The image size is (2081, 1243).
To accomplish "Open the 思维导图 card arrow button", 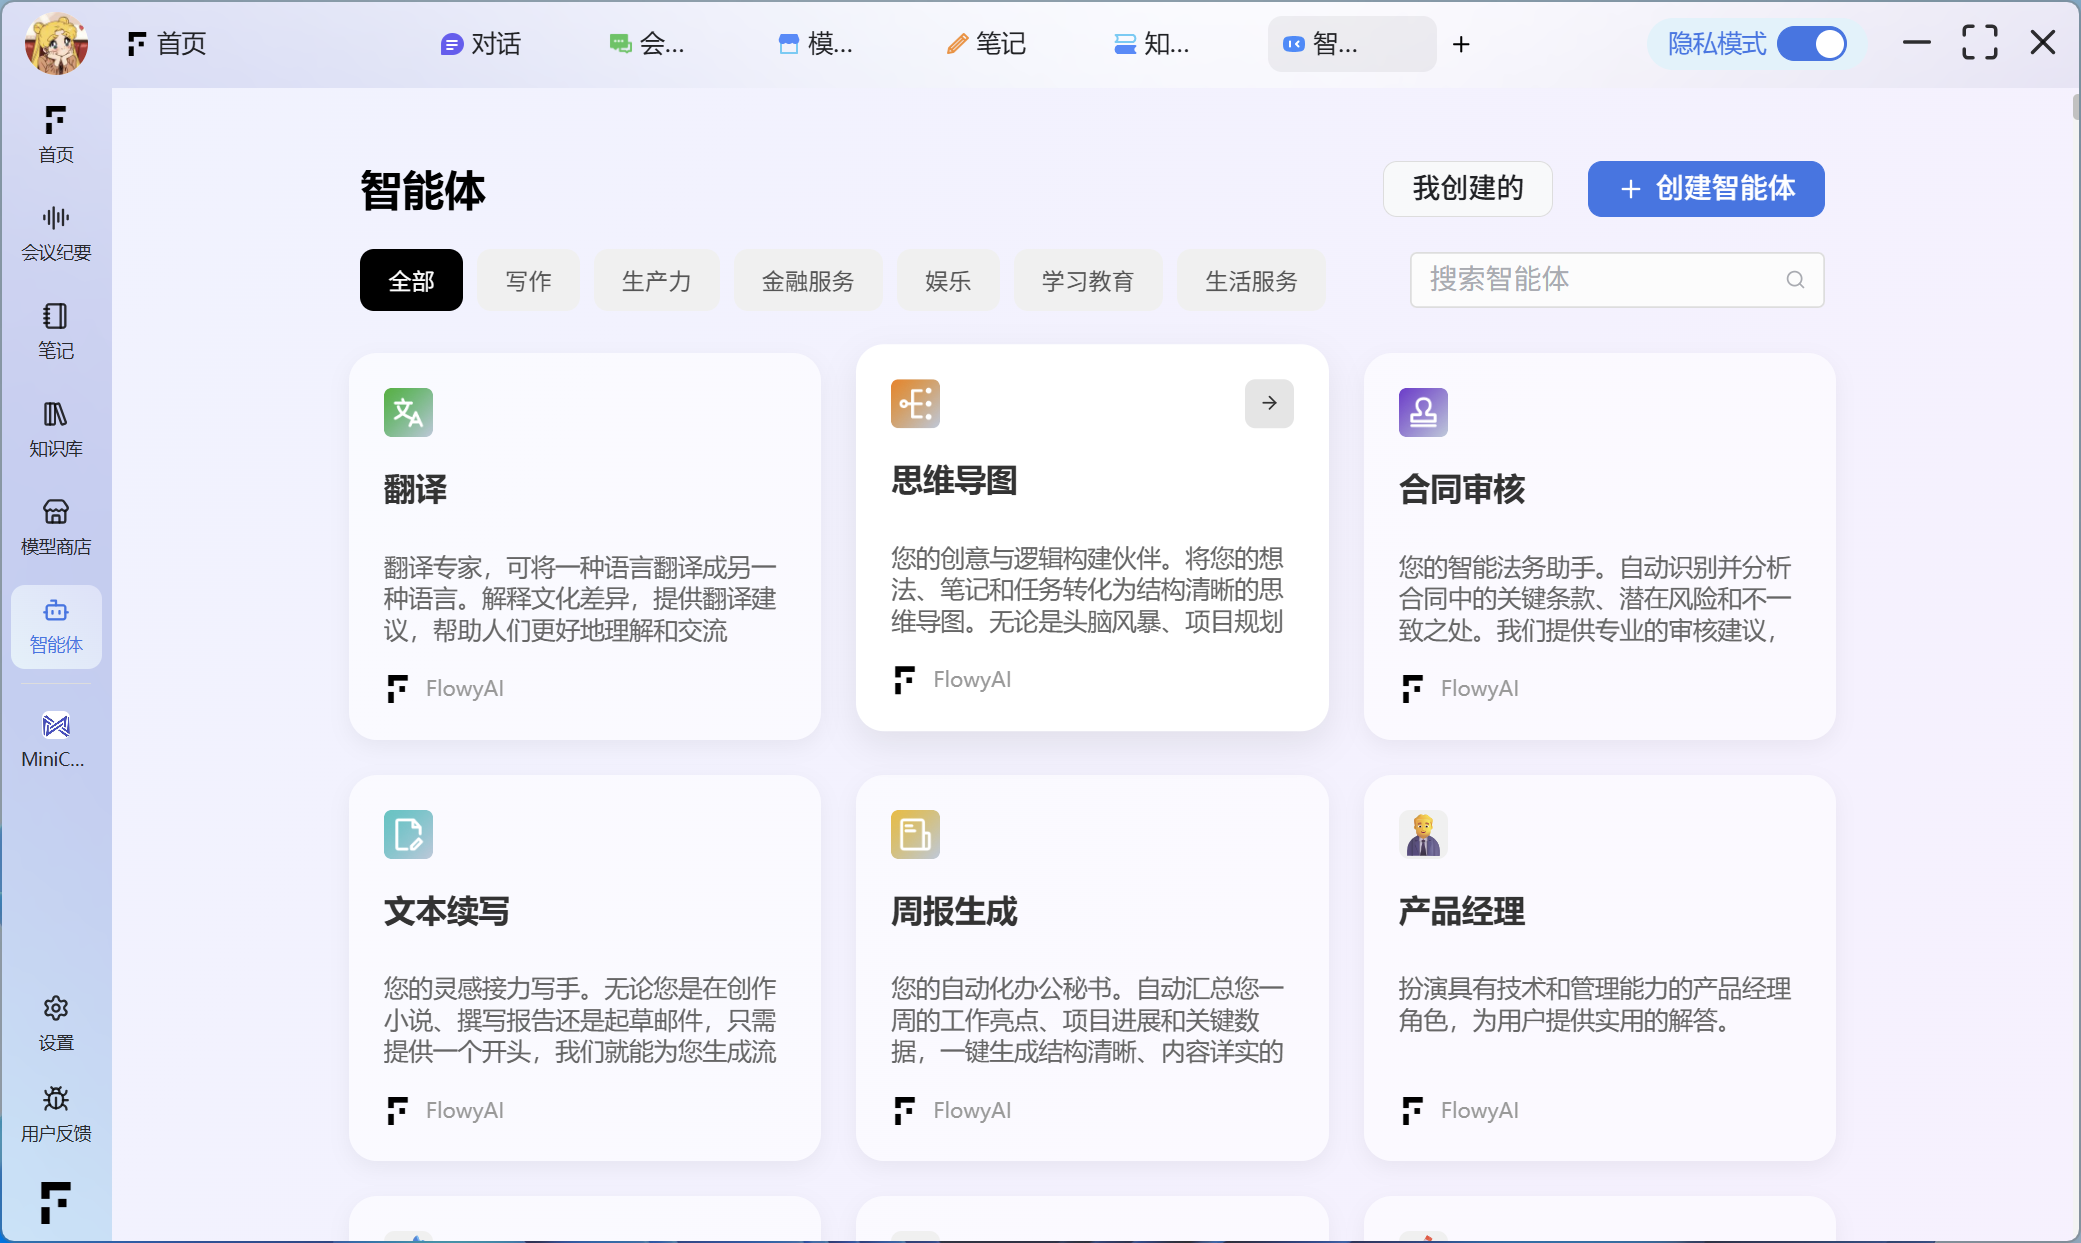I will pos(1269,403).
